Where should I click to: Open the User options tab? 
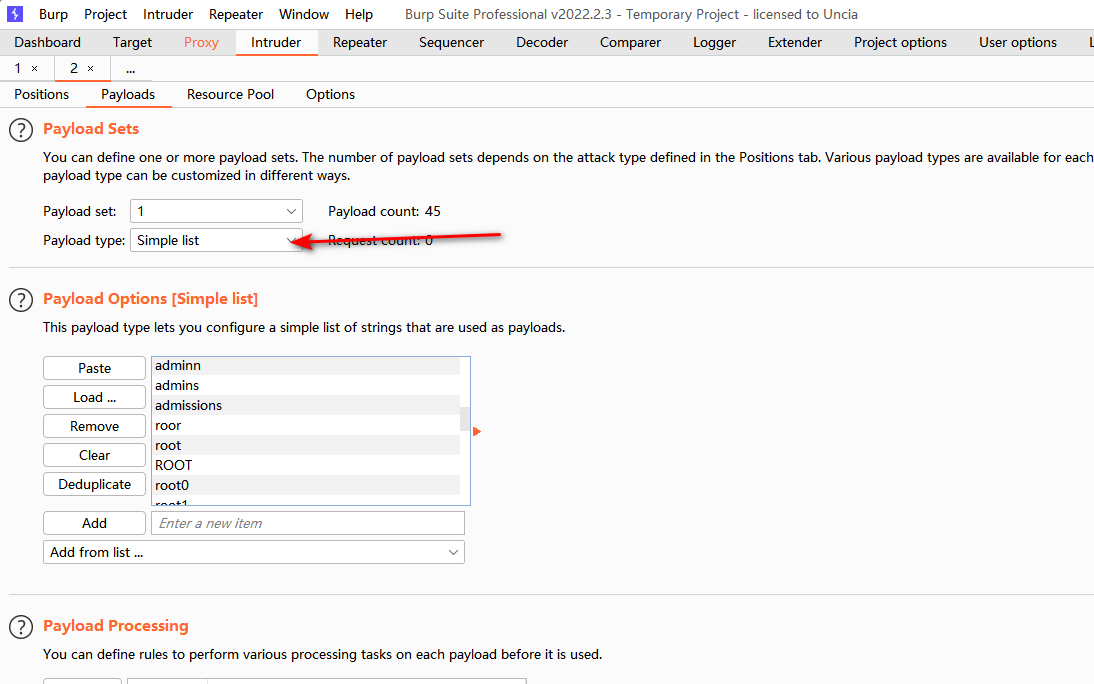[x=1017, y=42]
